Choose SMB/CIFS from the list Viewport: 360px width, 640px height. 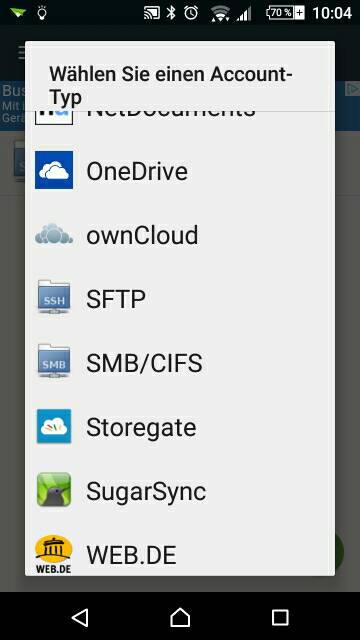180,362
